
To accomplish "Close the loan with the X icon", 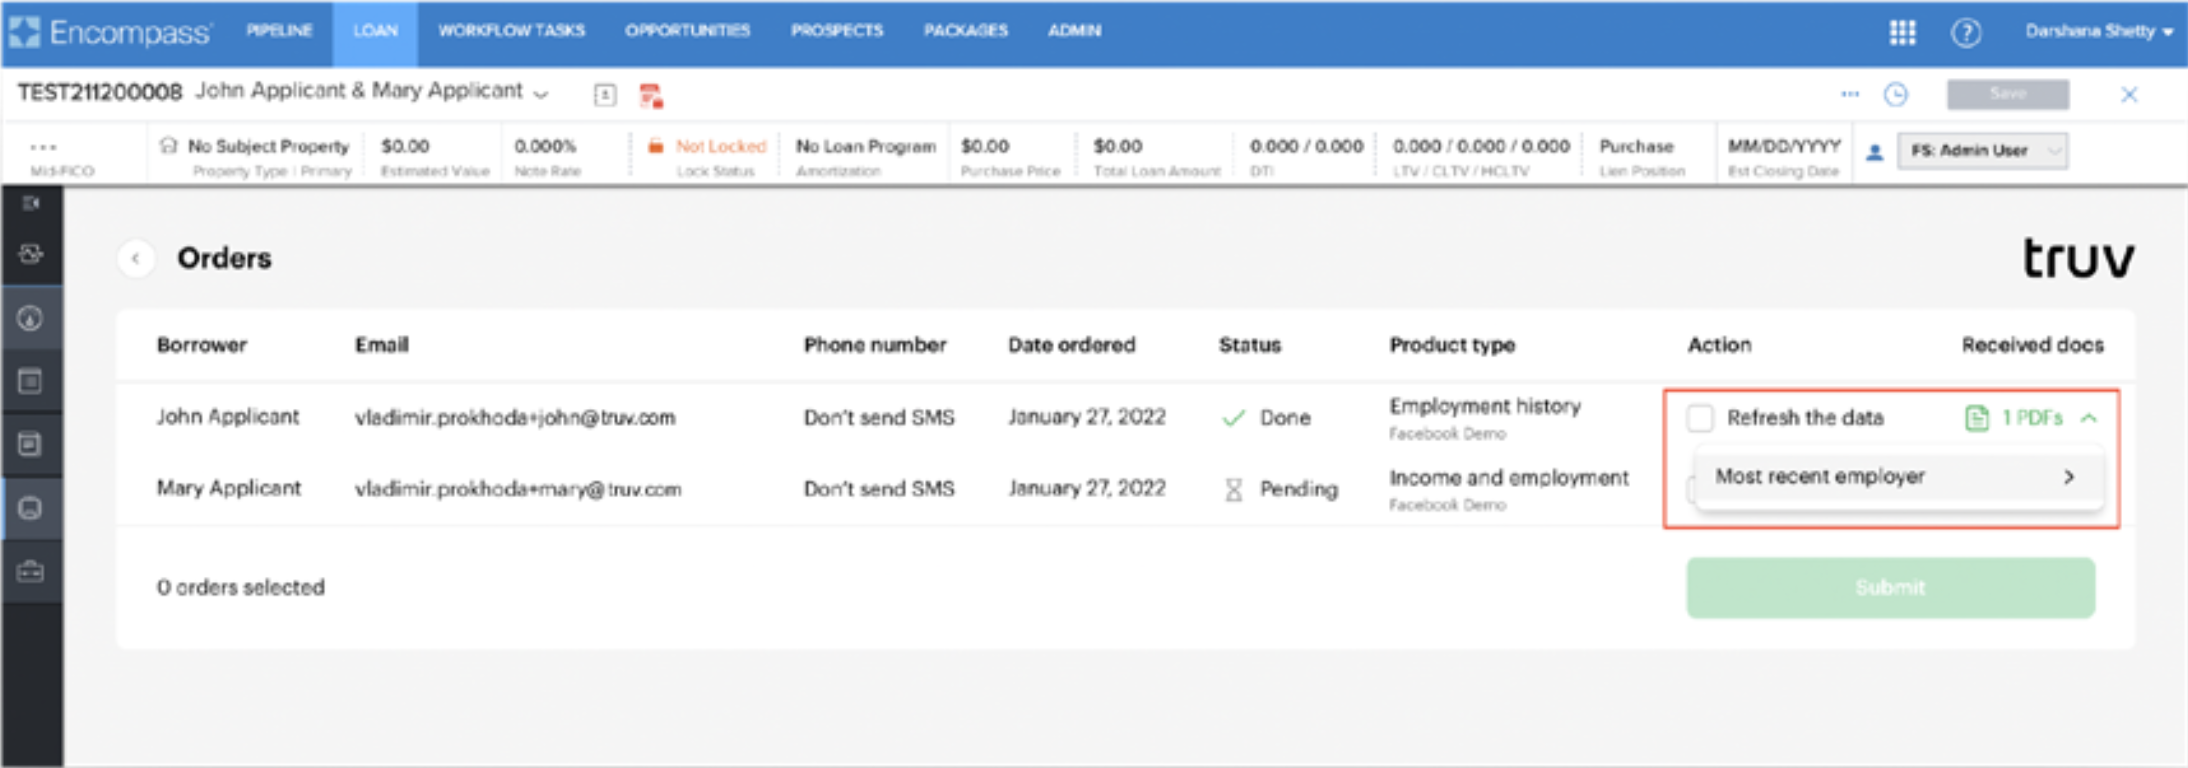I will point(2129,94).
